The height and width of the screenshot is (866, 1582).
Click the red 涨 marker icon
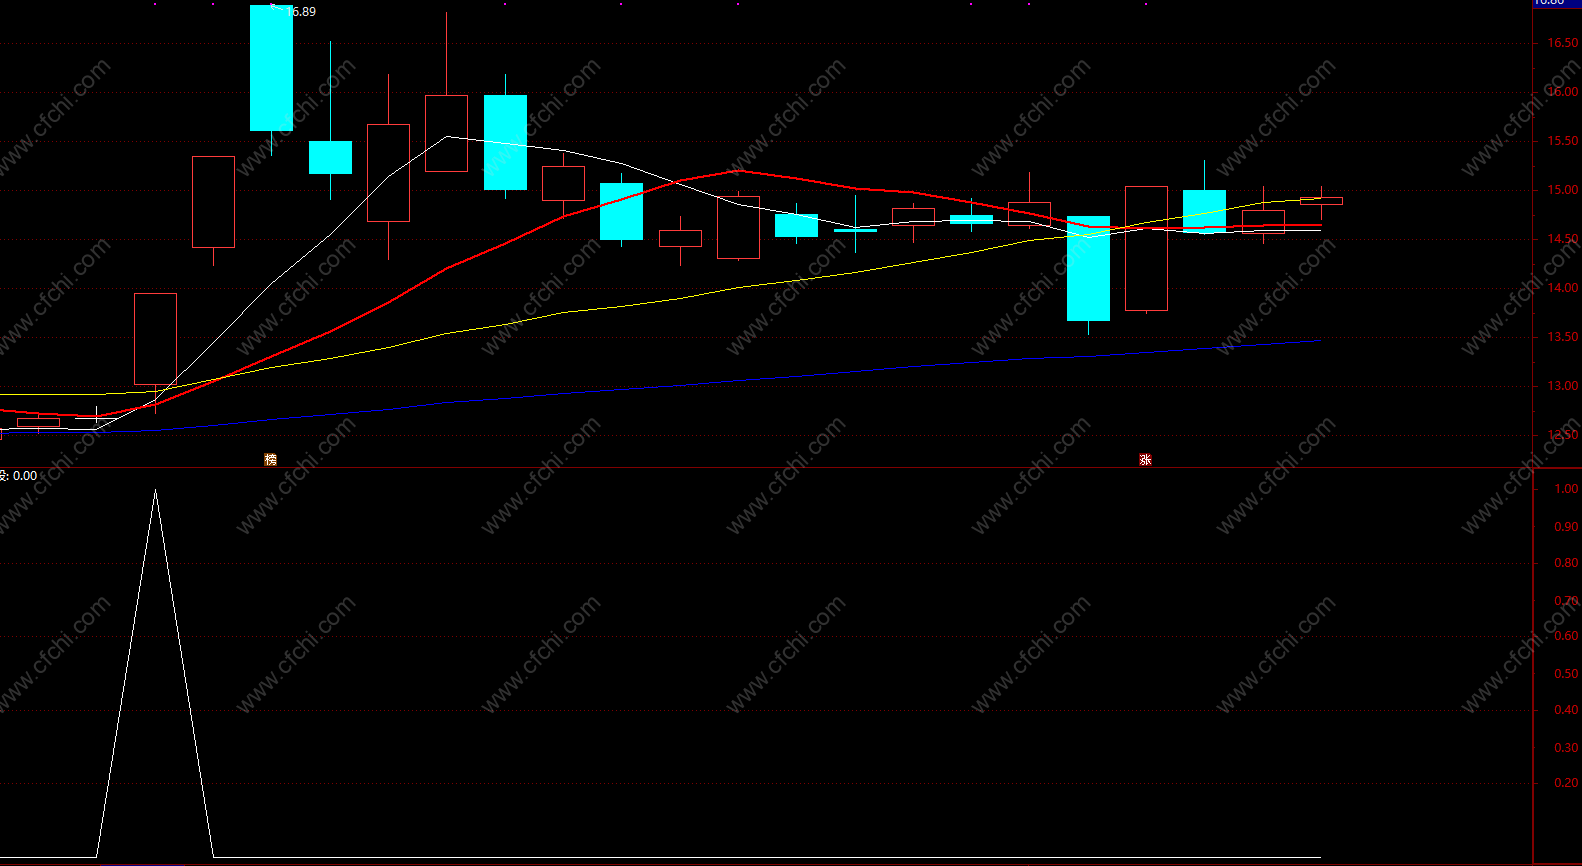coord(1145,460)
